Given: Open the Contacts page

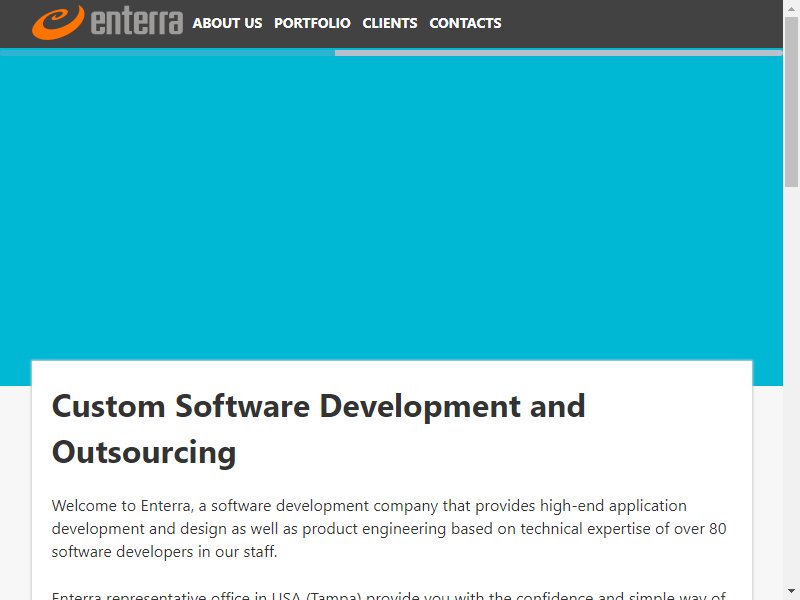Looking at the screenshot, I should coord(465,23).
